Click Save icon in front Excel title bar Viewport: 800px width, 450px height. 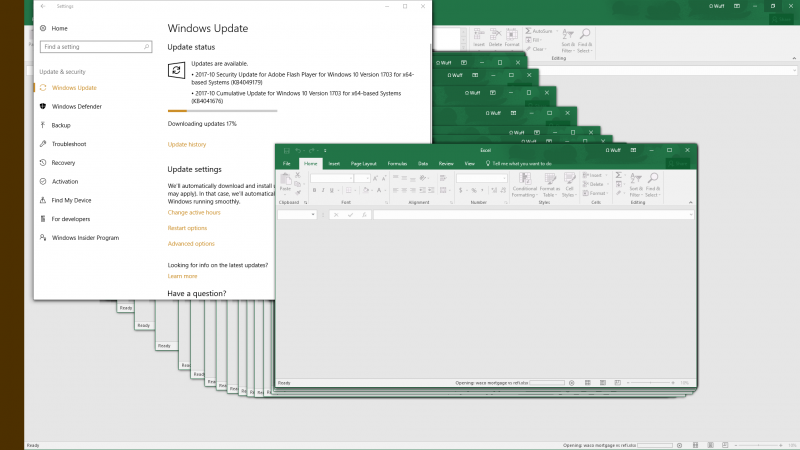coord(285,150)
